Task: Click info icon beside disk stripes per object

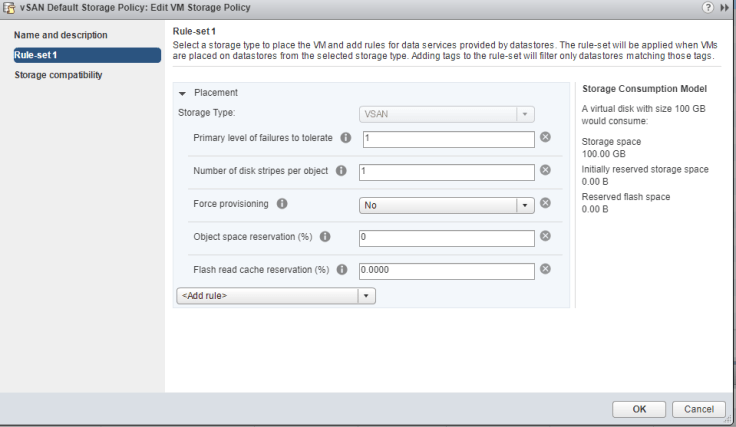Action: (340, 171)
